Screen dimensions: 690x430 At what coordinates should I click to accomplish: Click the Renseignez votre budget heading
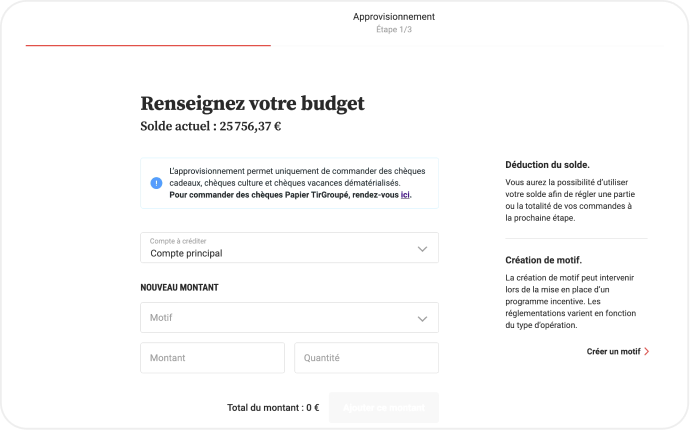(x=252, y=103)
